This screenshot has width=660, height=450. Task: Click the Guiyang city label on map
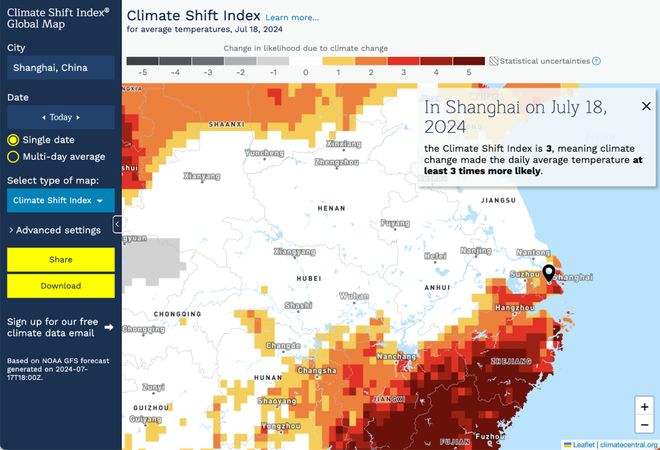[x=146, y=419]
